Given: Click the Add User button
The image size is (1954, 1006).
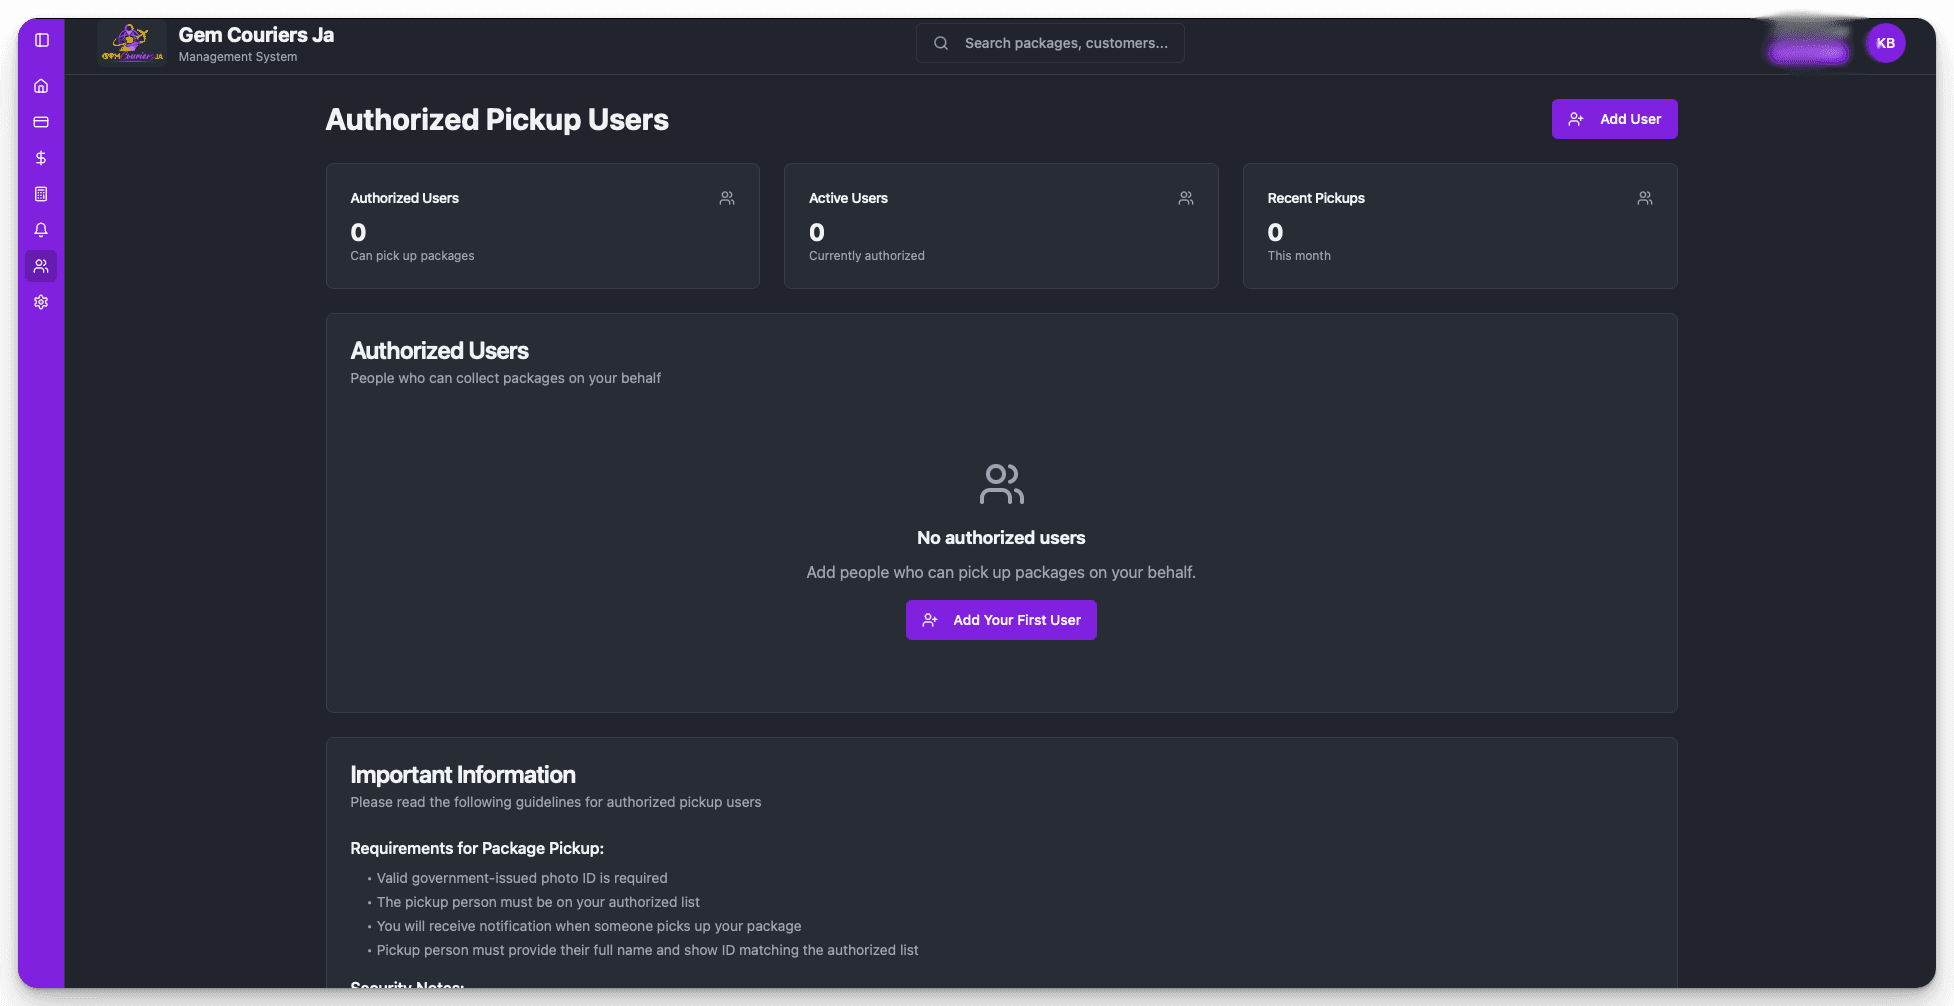Looking at the screenshot, I should click(1614, 119).
